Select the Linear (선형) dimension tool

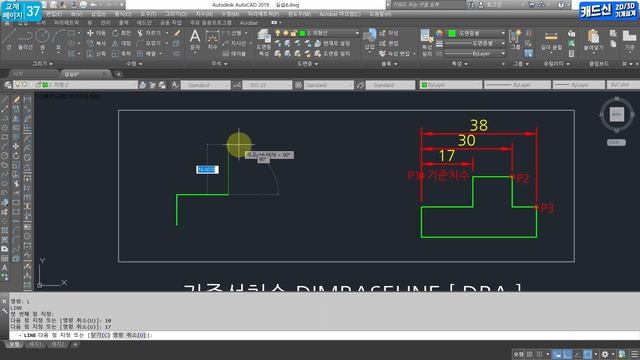[x=233, y=33]
